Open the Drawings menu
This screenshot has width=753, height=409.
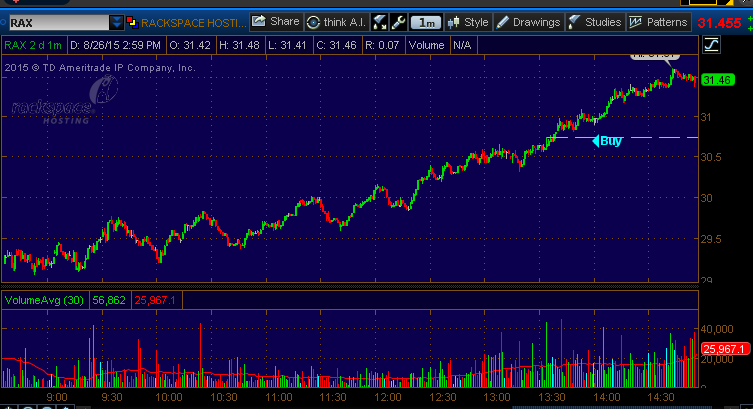pos(529,21)
